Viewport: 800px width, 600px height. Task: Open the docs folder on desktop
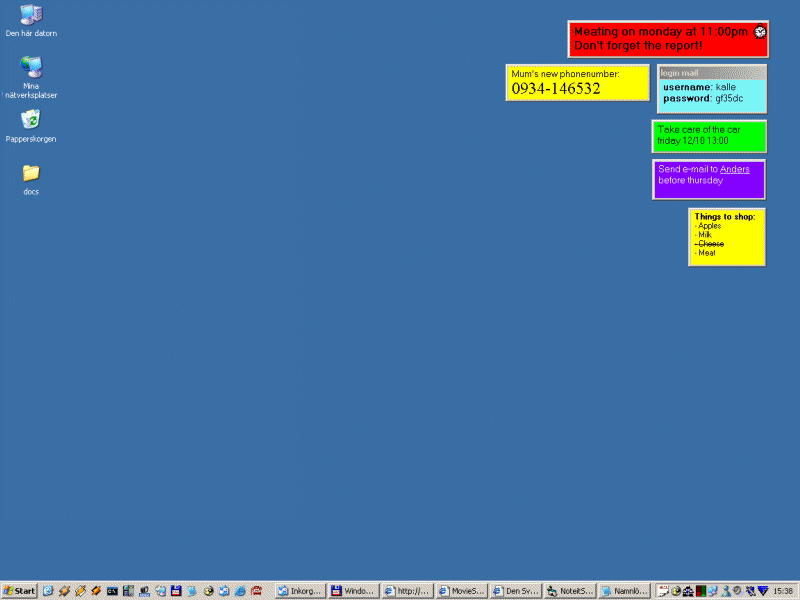31,173
